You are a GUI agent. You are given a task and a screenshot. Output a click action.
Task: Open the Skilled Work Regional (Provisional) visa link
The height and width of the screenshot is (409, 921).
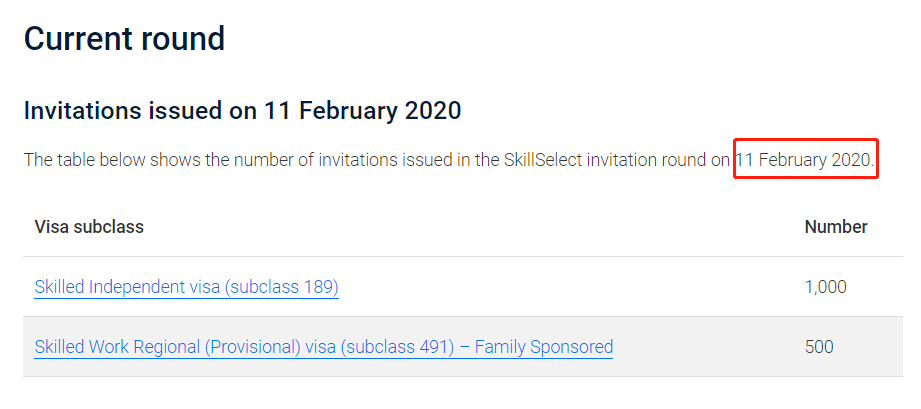tap(323, 347)
